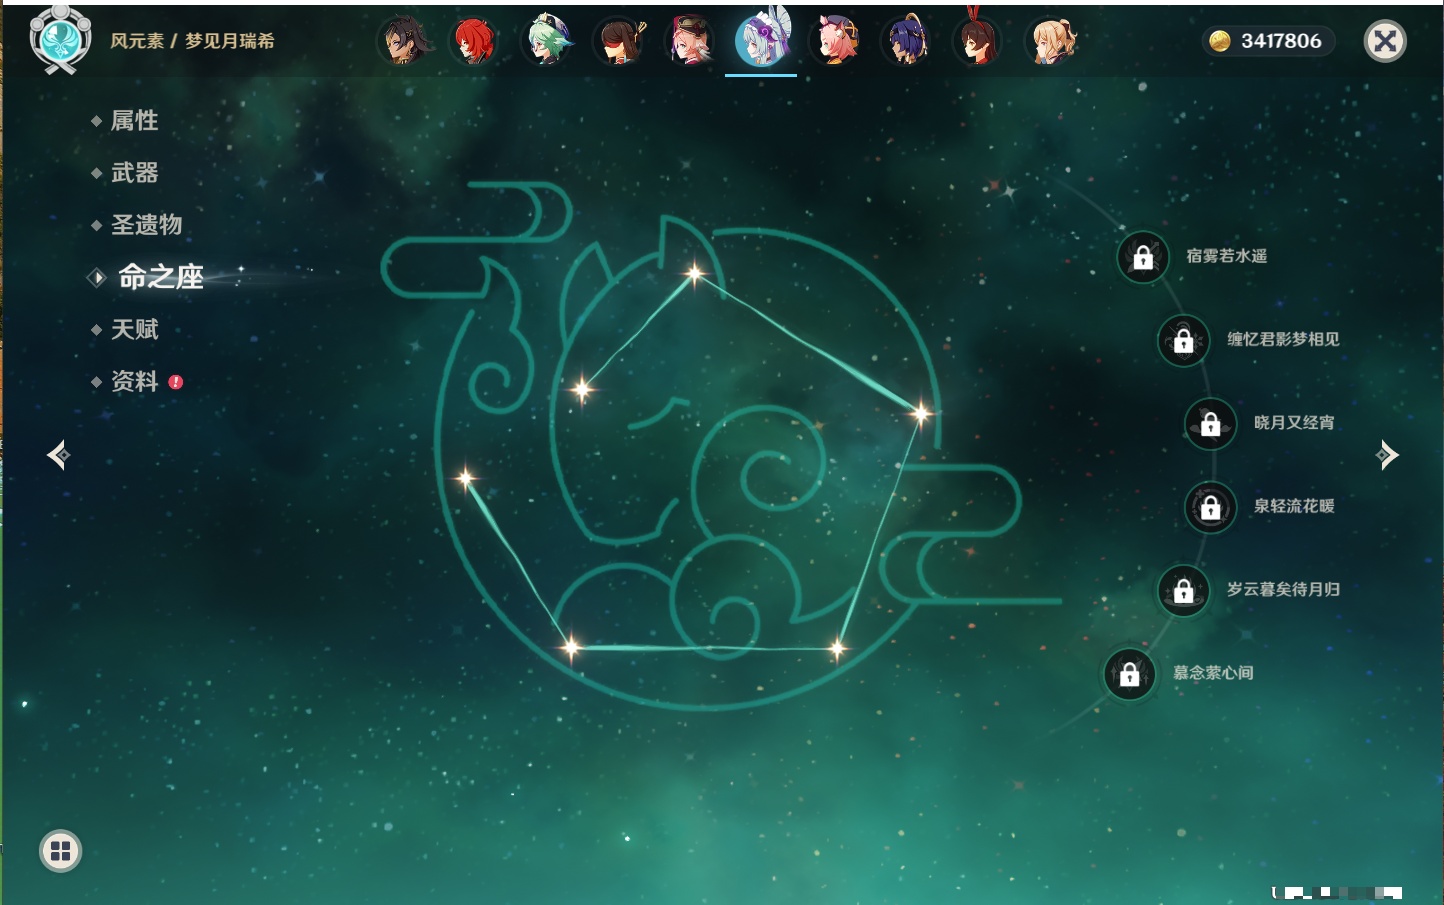Open locked constellation 缠忆君影梦相见
This screenshot has height=905, width=1444.
point(1184,340)
